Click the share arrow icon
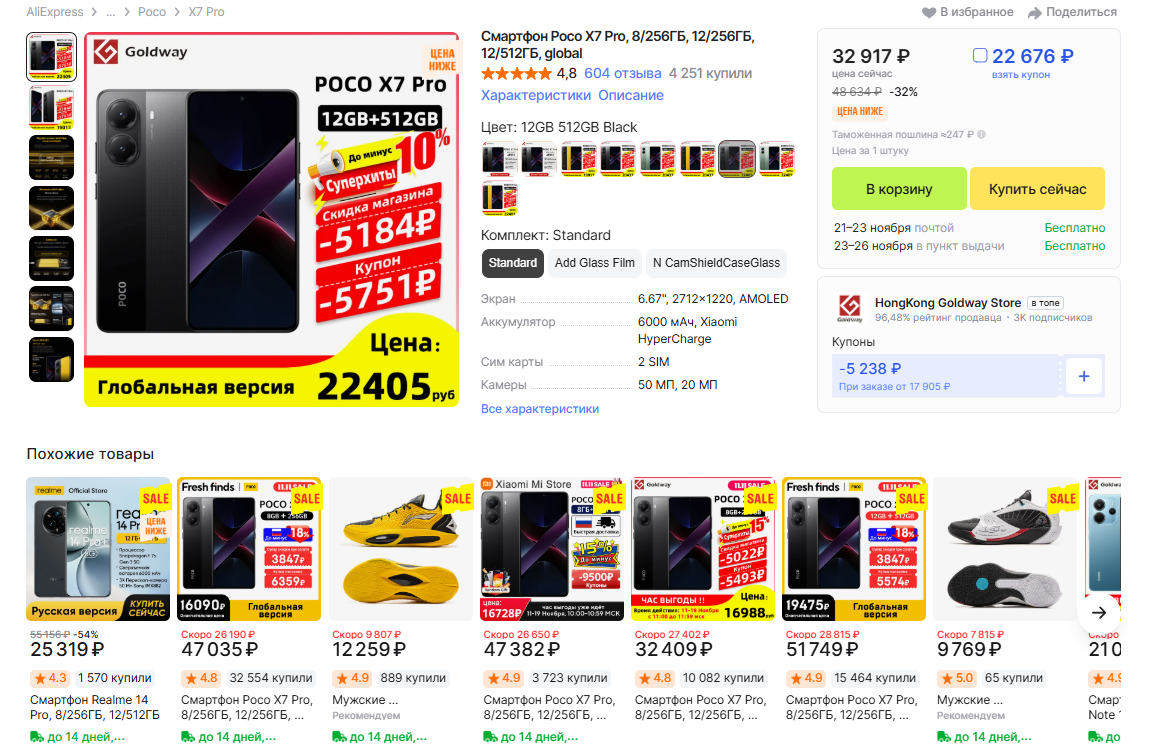Screen dimensions: 1176x756 point(1034,12)
